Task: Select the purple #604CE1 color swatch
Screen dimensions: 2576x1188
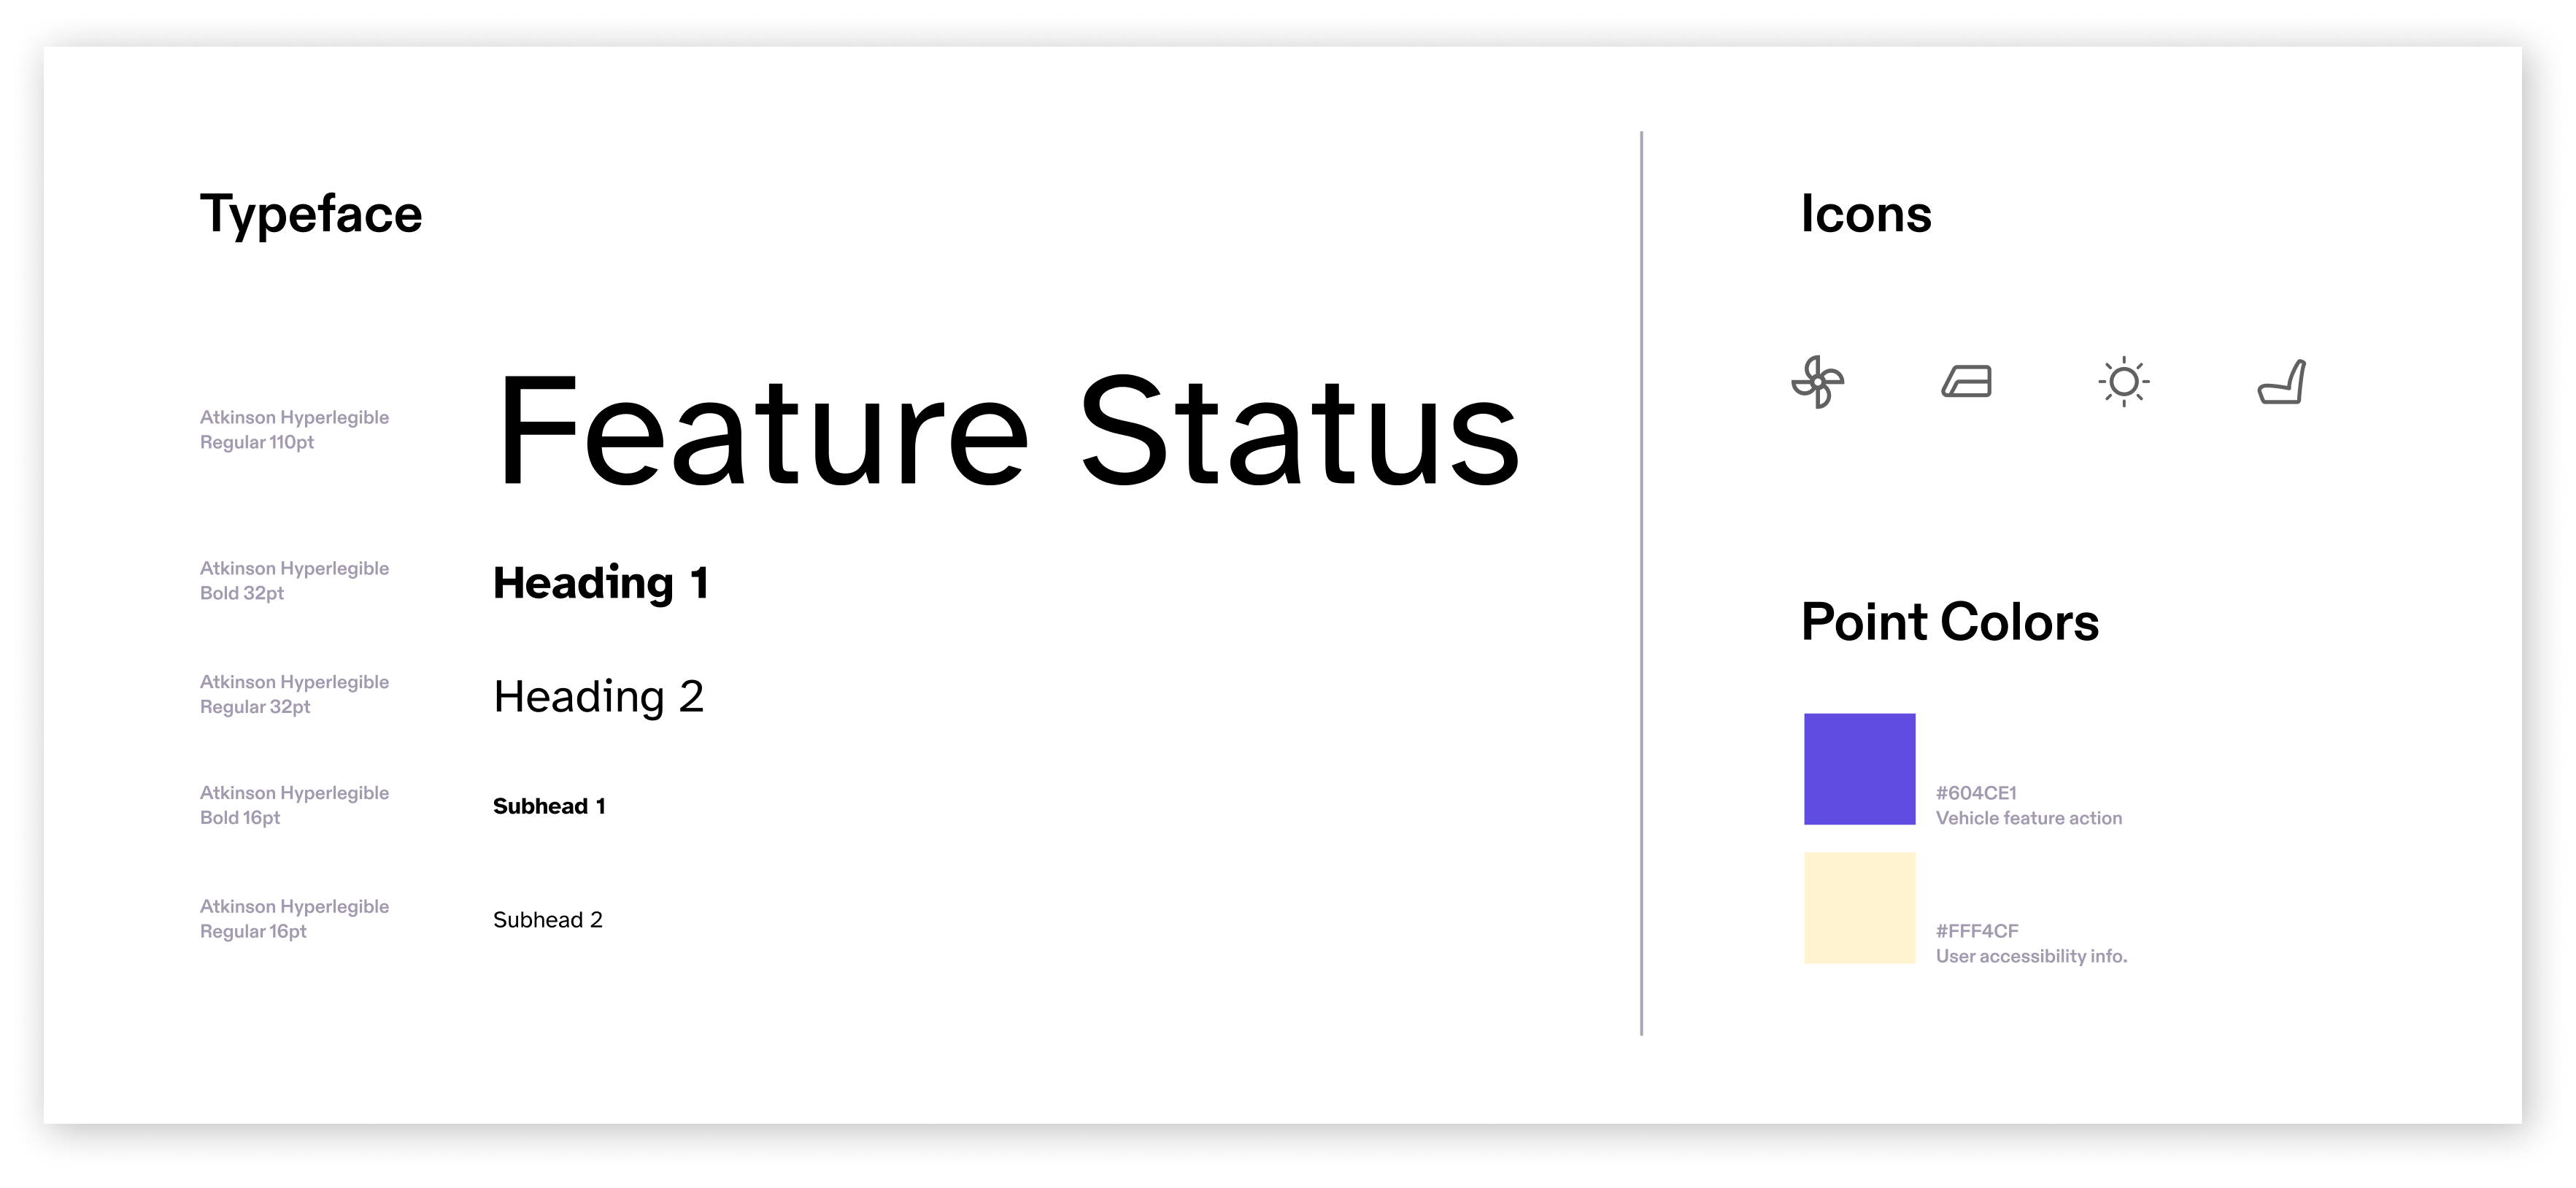Action: coord(1859,768)
